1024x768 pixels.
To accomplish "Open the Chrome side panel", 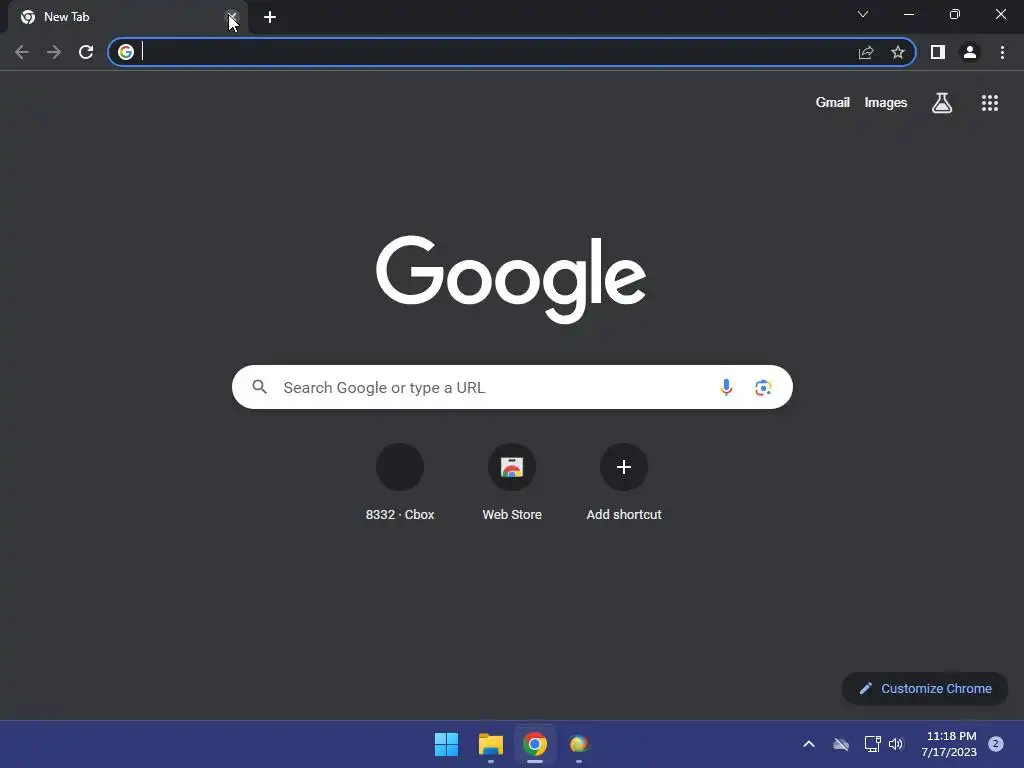I will 938,52.
